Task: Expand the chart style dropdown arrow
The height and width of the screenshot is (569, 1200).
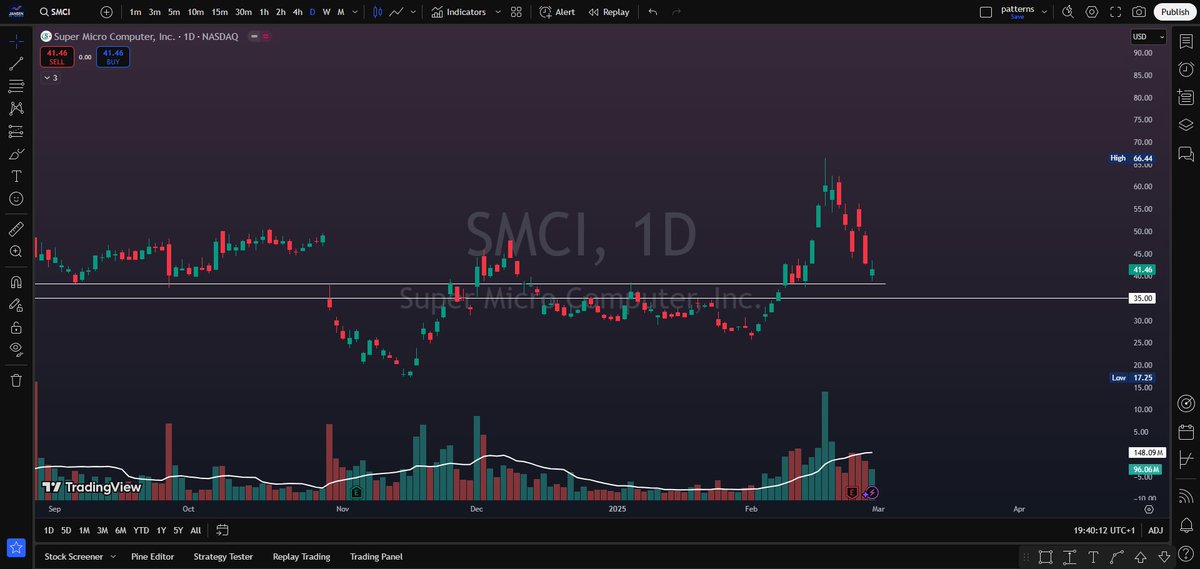Action: click(414, 12)
